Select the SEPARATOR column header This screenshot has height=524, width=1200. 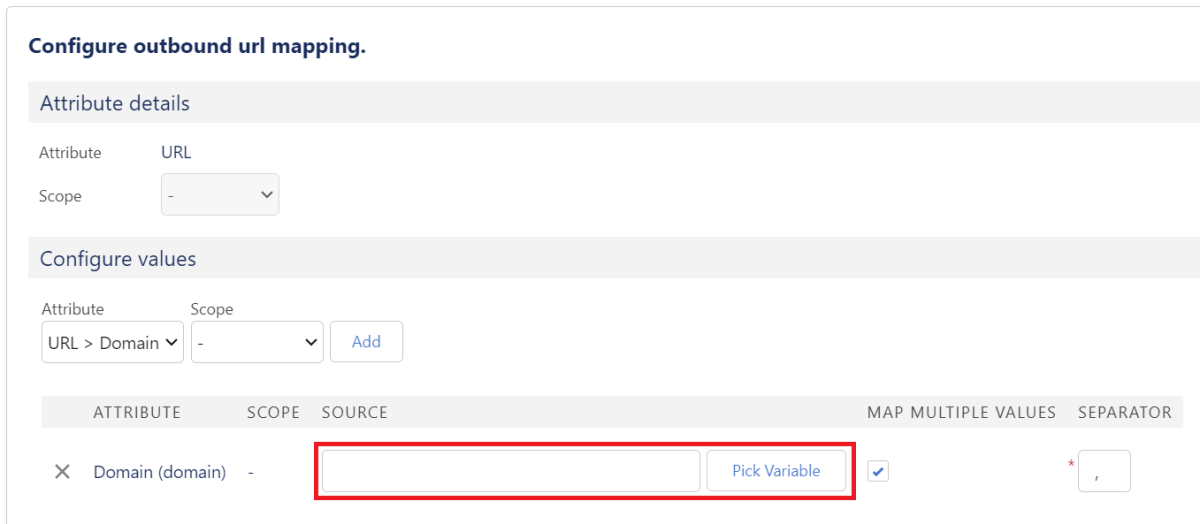(x=1125, y=412)
